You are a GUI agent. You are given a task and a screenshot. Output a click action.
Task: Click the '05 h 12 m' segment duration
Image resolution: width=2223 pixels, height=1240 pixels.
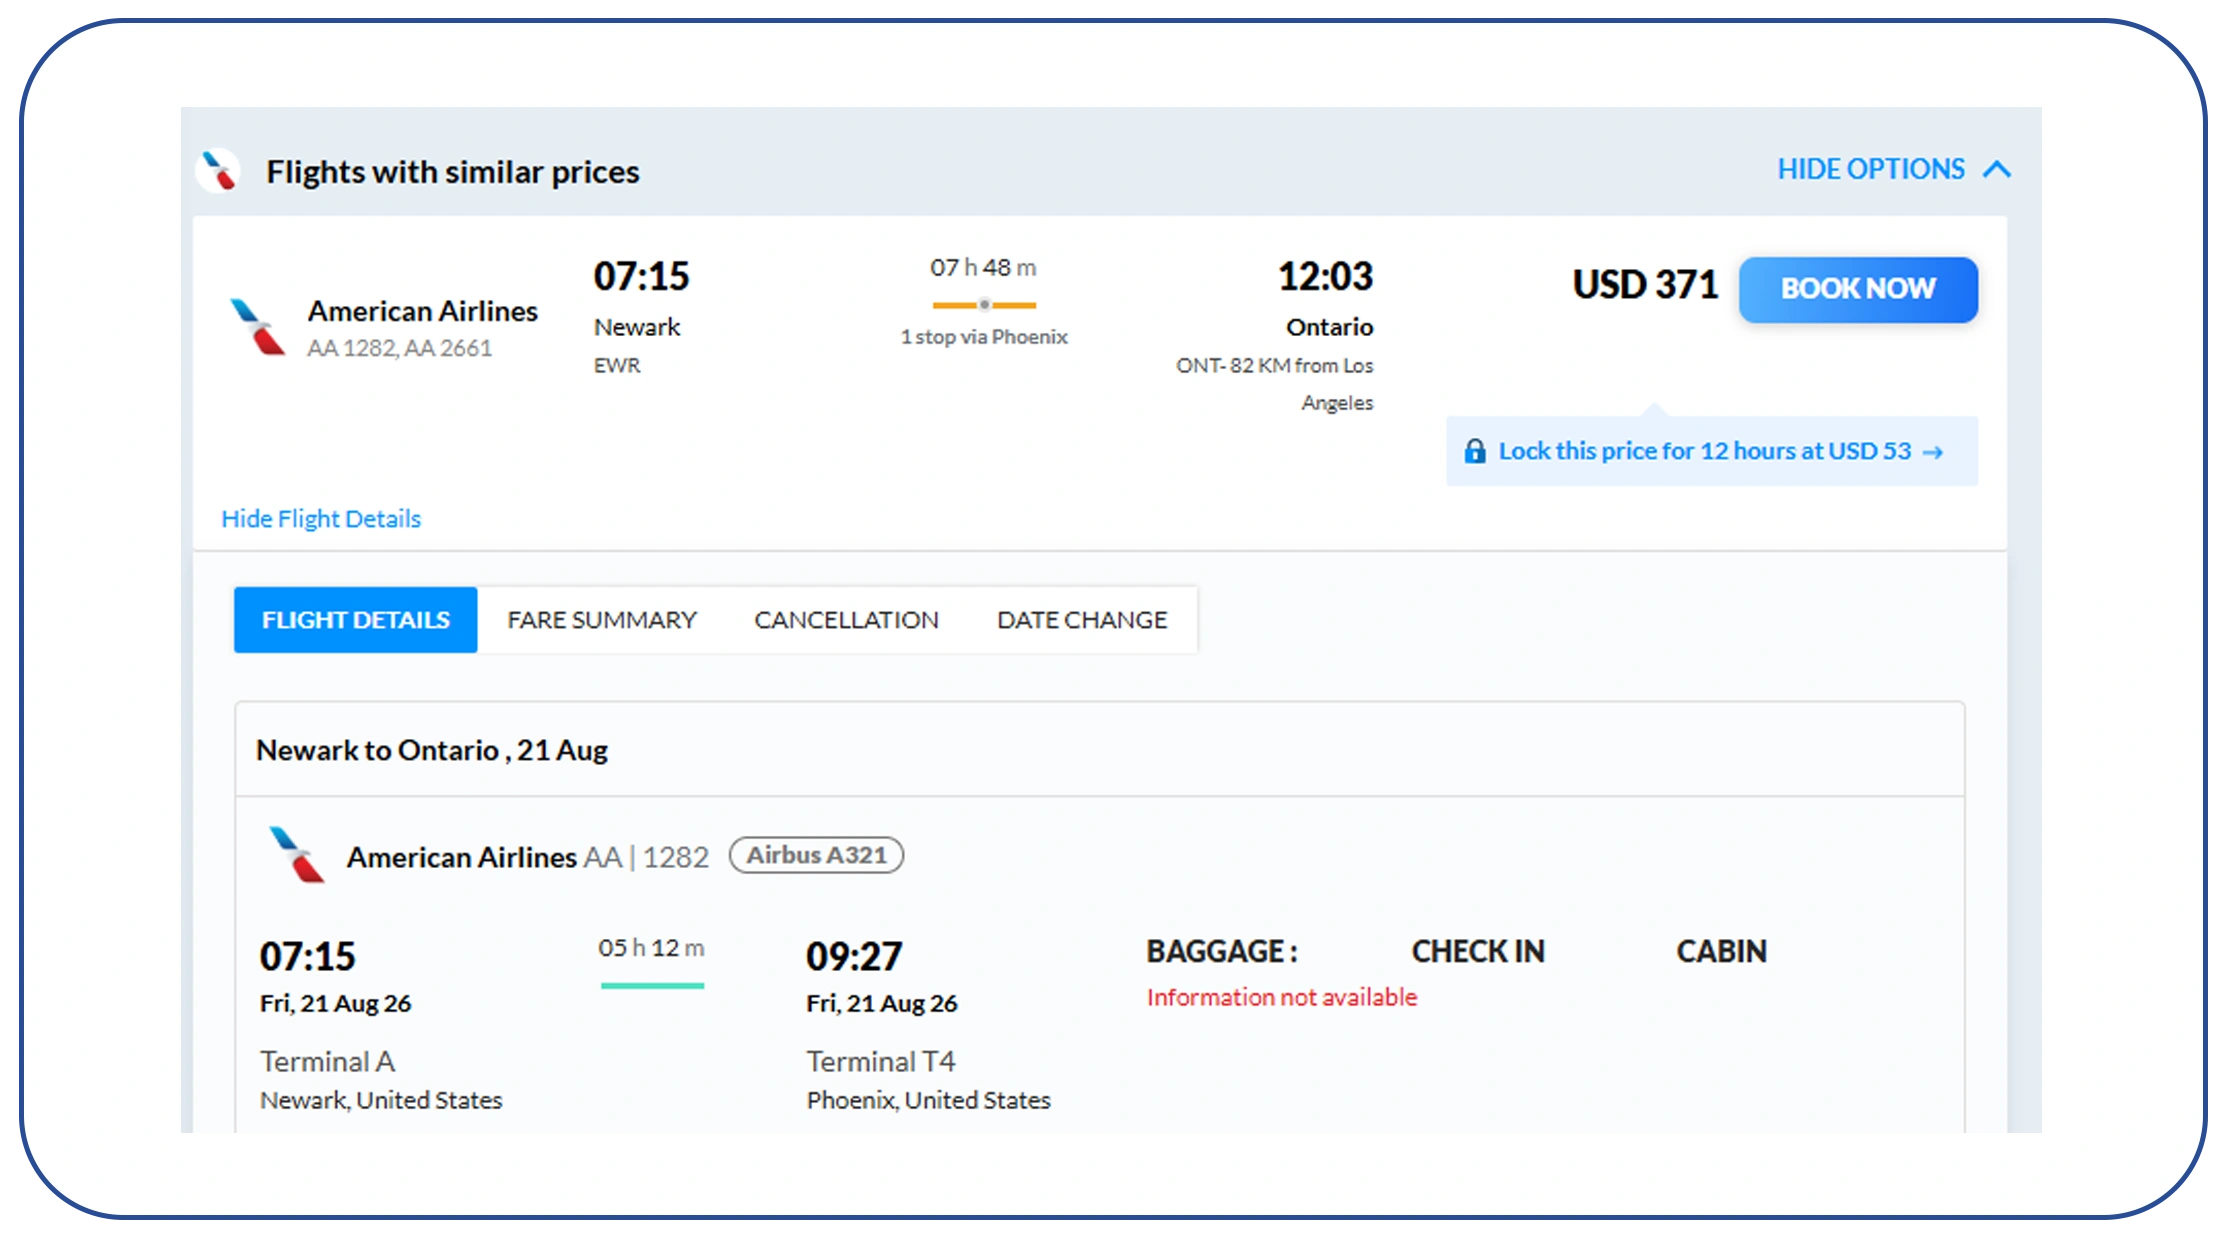(x=651, y=948)
